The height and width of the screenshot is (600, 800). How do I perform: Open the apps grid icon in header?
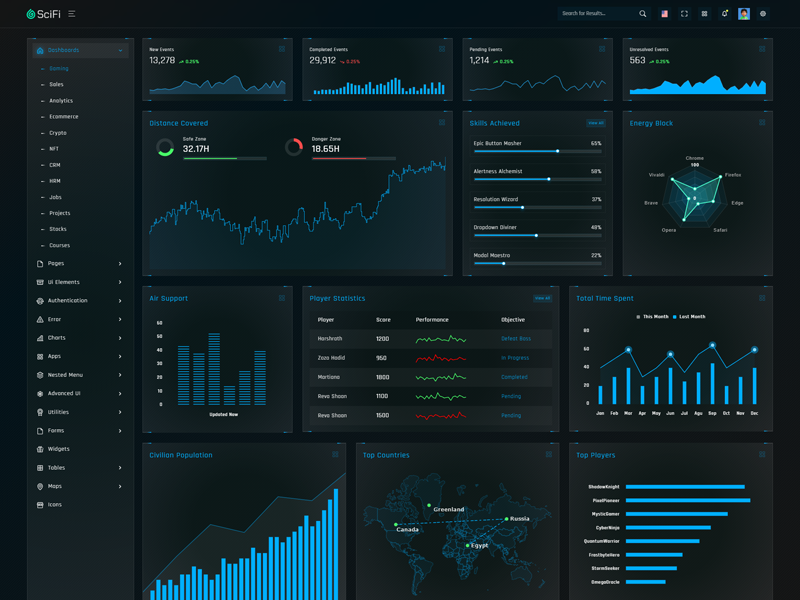(704, 14)
